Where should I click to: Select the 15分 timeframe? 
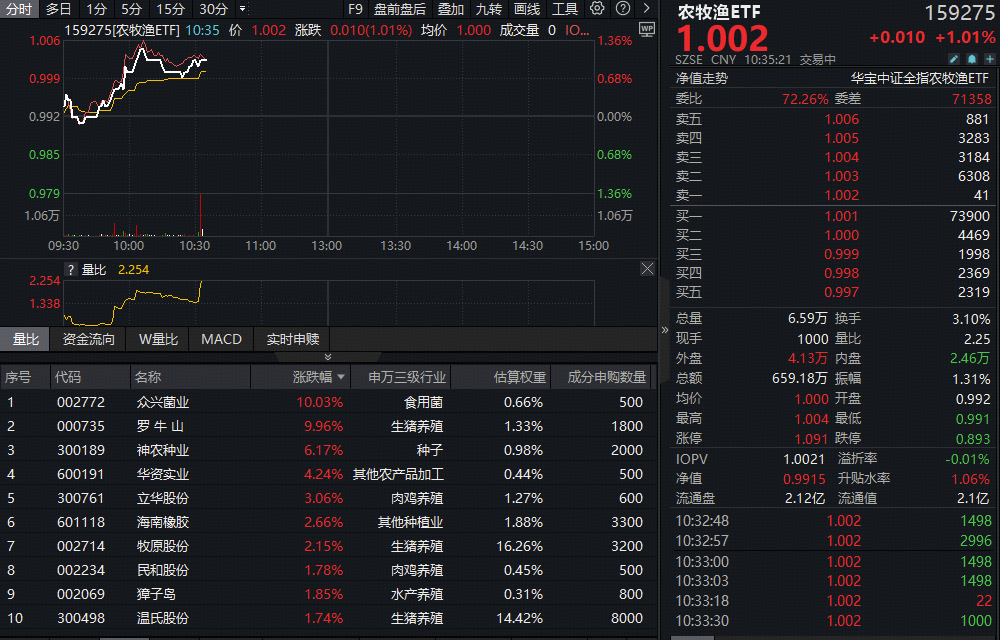[170, 9]
